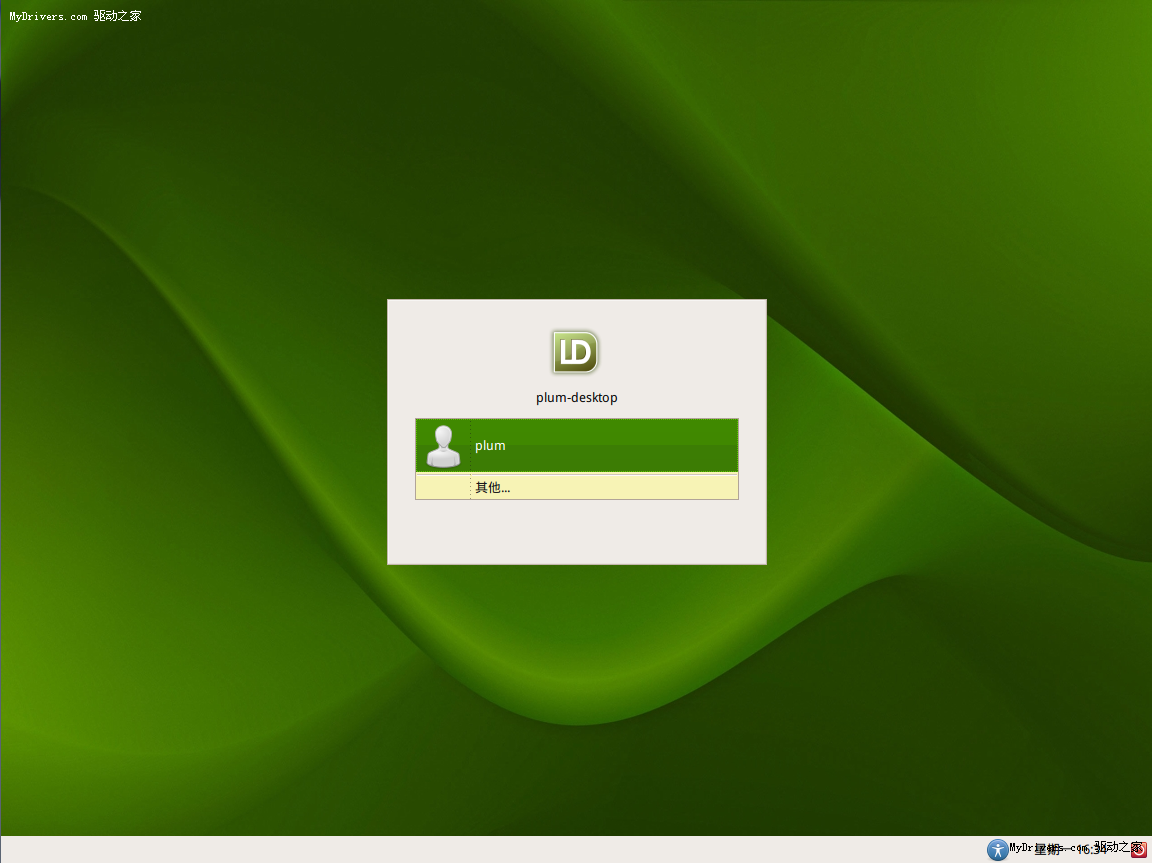Click the blank icon cell beside 其他...
Screen dimensions: 1152x863
coord(443,487)
